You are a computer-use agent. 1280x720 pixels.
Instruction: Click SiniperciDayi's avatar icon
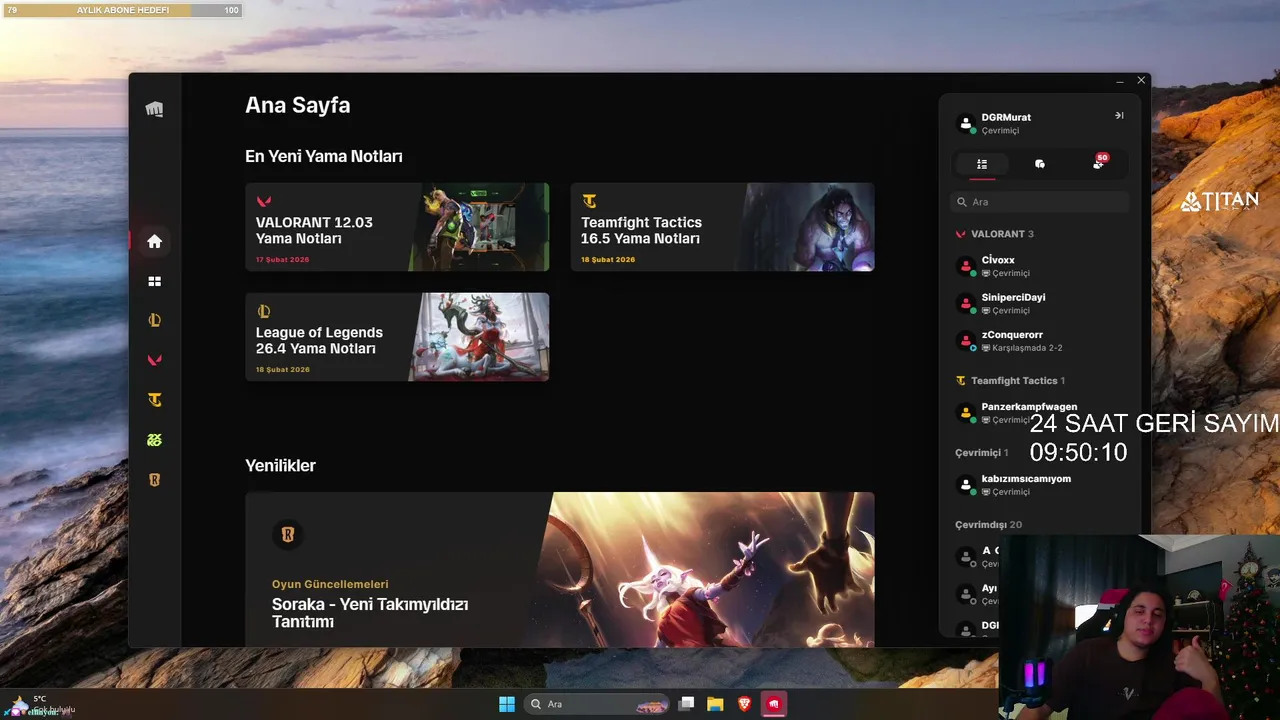tap(966, 304)
